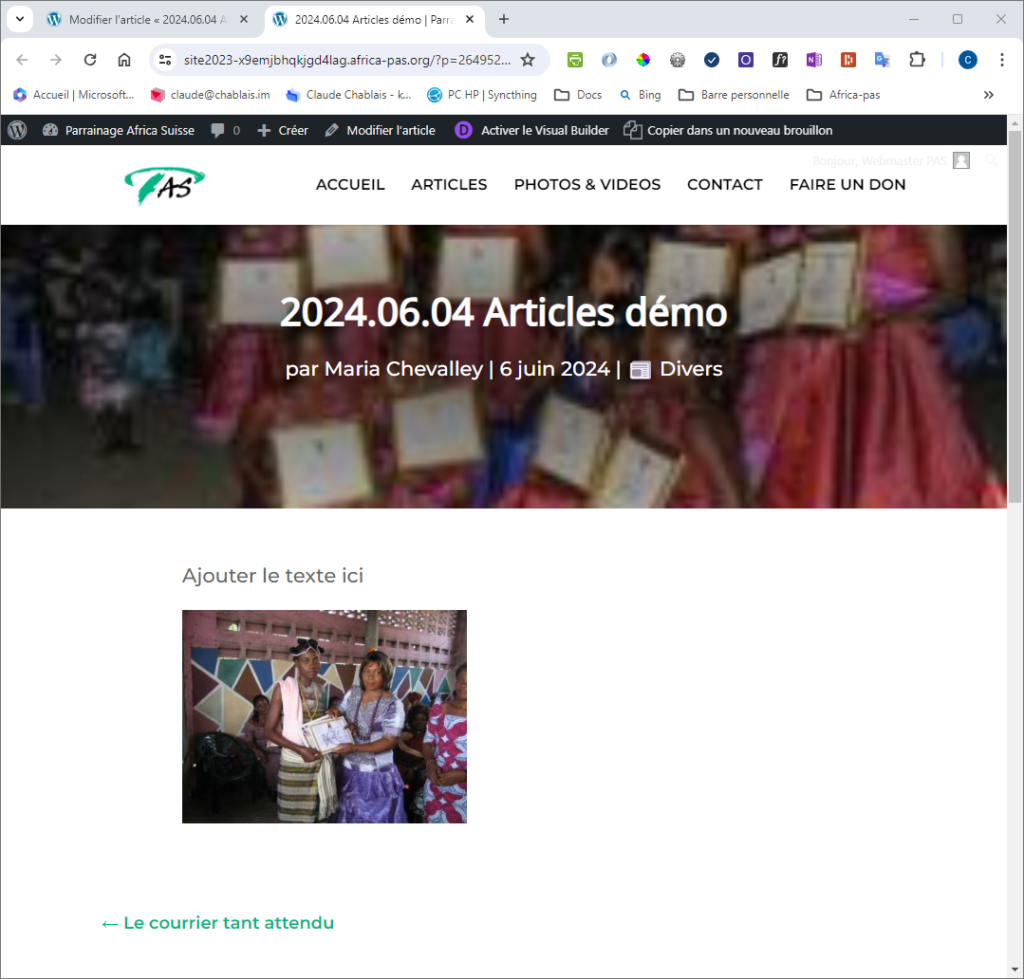This screenshot has height=979, width=1024.
Task: Click the diploma ceremony photo in article
Action: click(324, 716)
